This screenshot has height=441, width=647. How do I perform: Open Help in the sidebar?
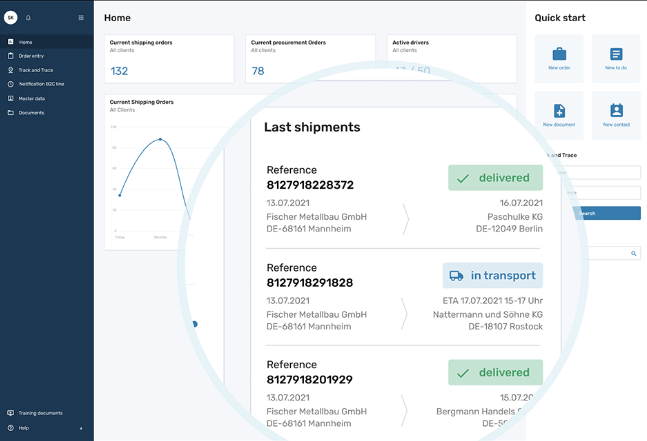pyautogui.click(x=24, y=428)
